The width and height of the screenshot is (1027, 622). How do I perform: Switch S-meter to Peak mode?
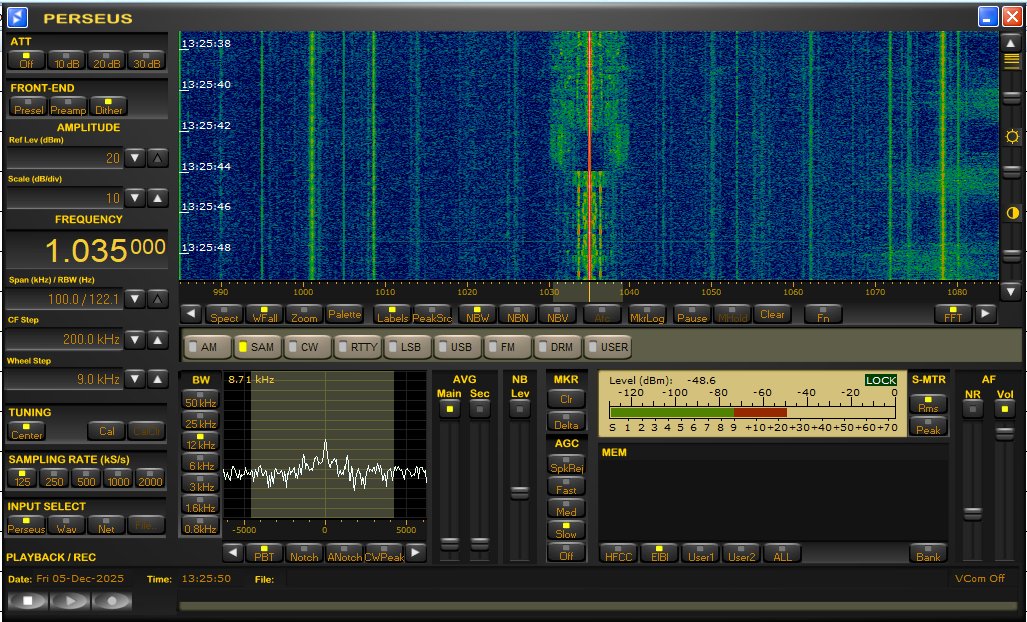(x=928, y=426)
